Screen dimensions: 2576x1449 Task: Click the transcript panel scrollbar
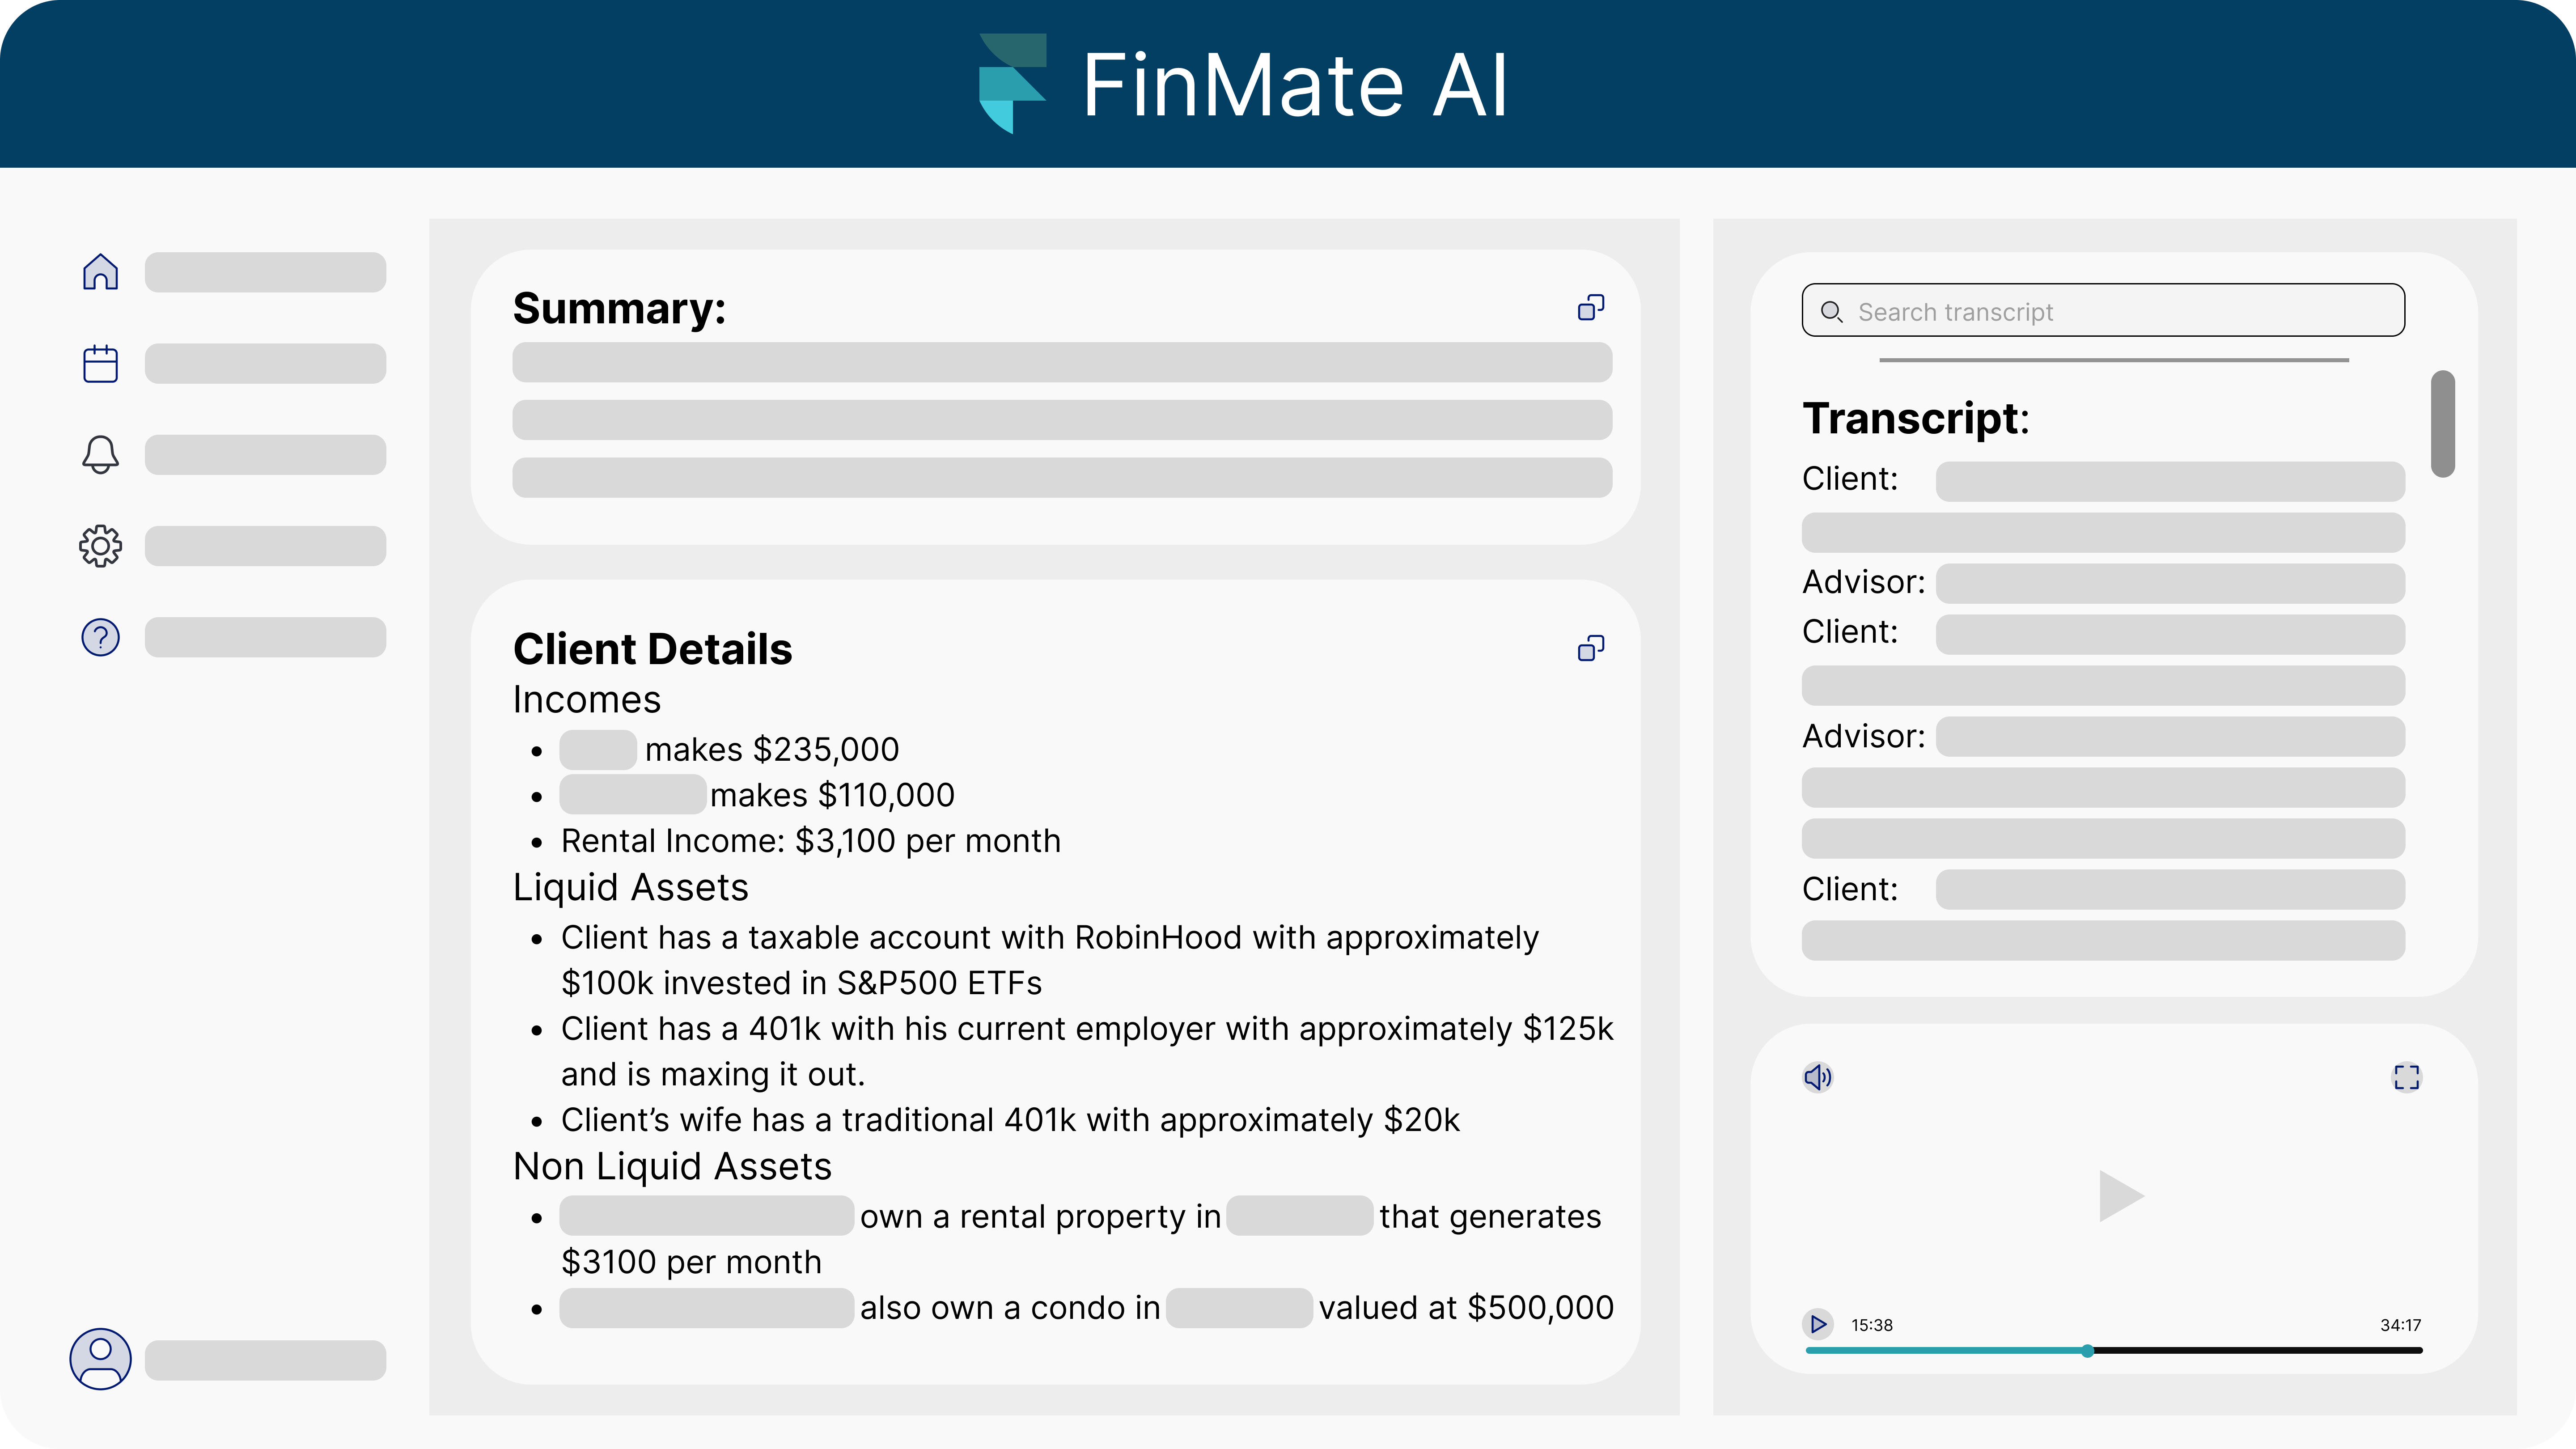2443,423
